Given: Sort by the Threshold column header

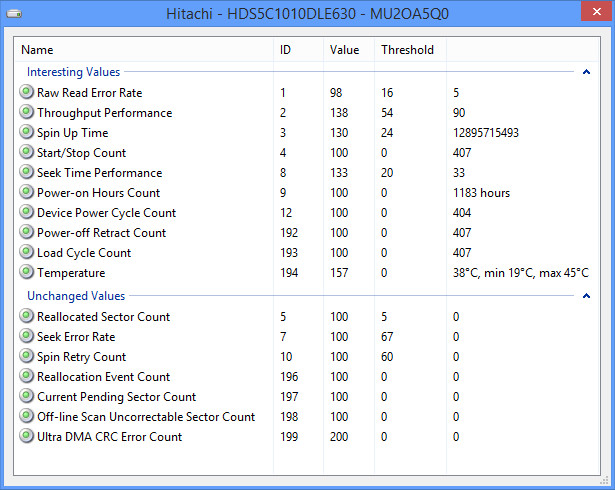Looking at the screenshot, I should (x=411, y=50).
